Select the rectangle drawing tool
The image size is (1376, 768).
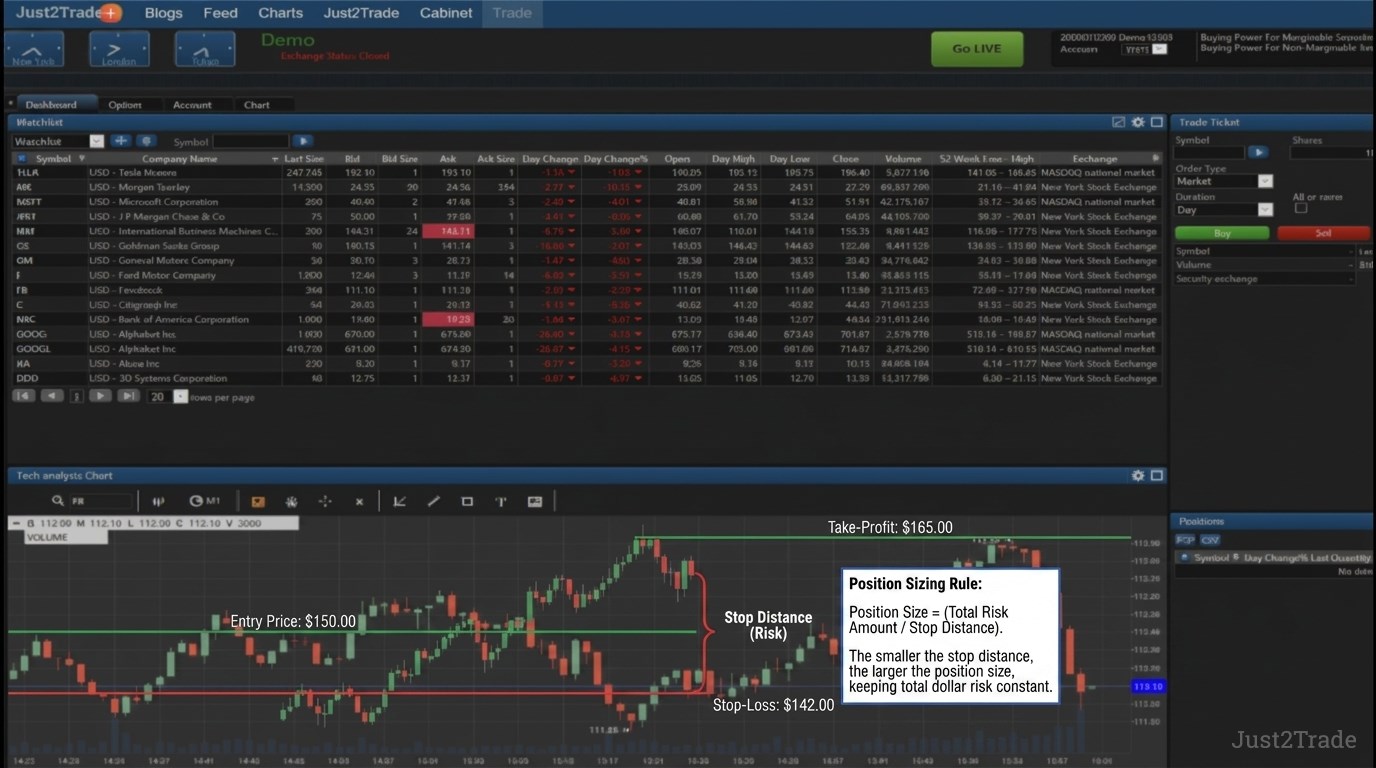(467, 501)
